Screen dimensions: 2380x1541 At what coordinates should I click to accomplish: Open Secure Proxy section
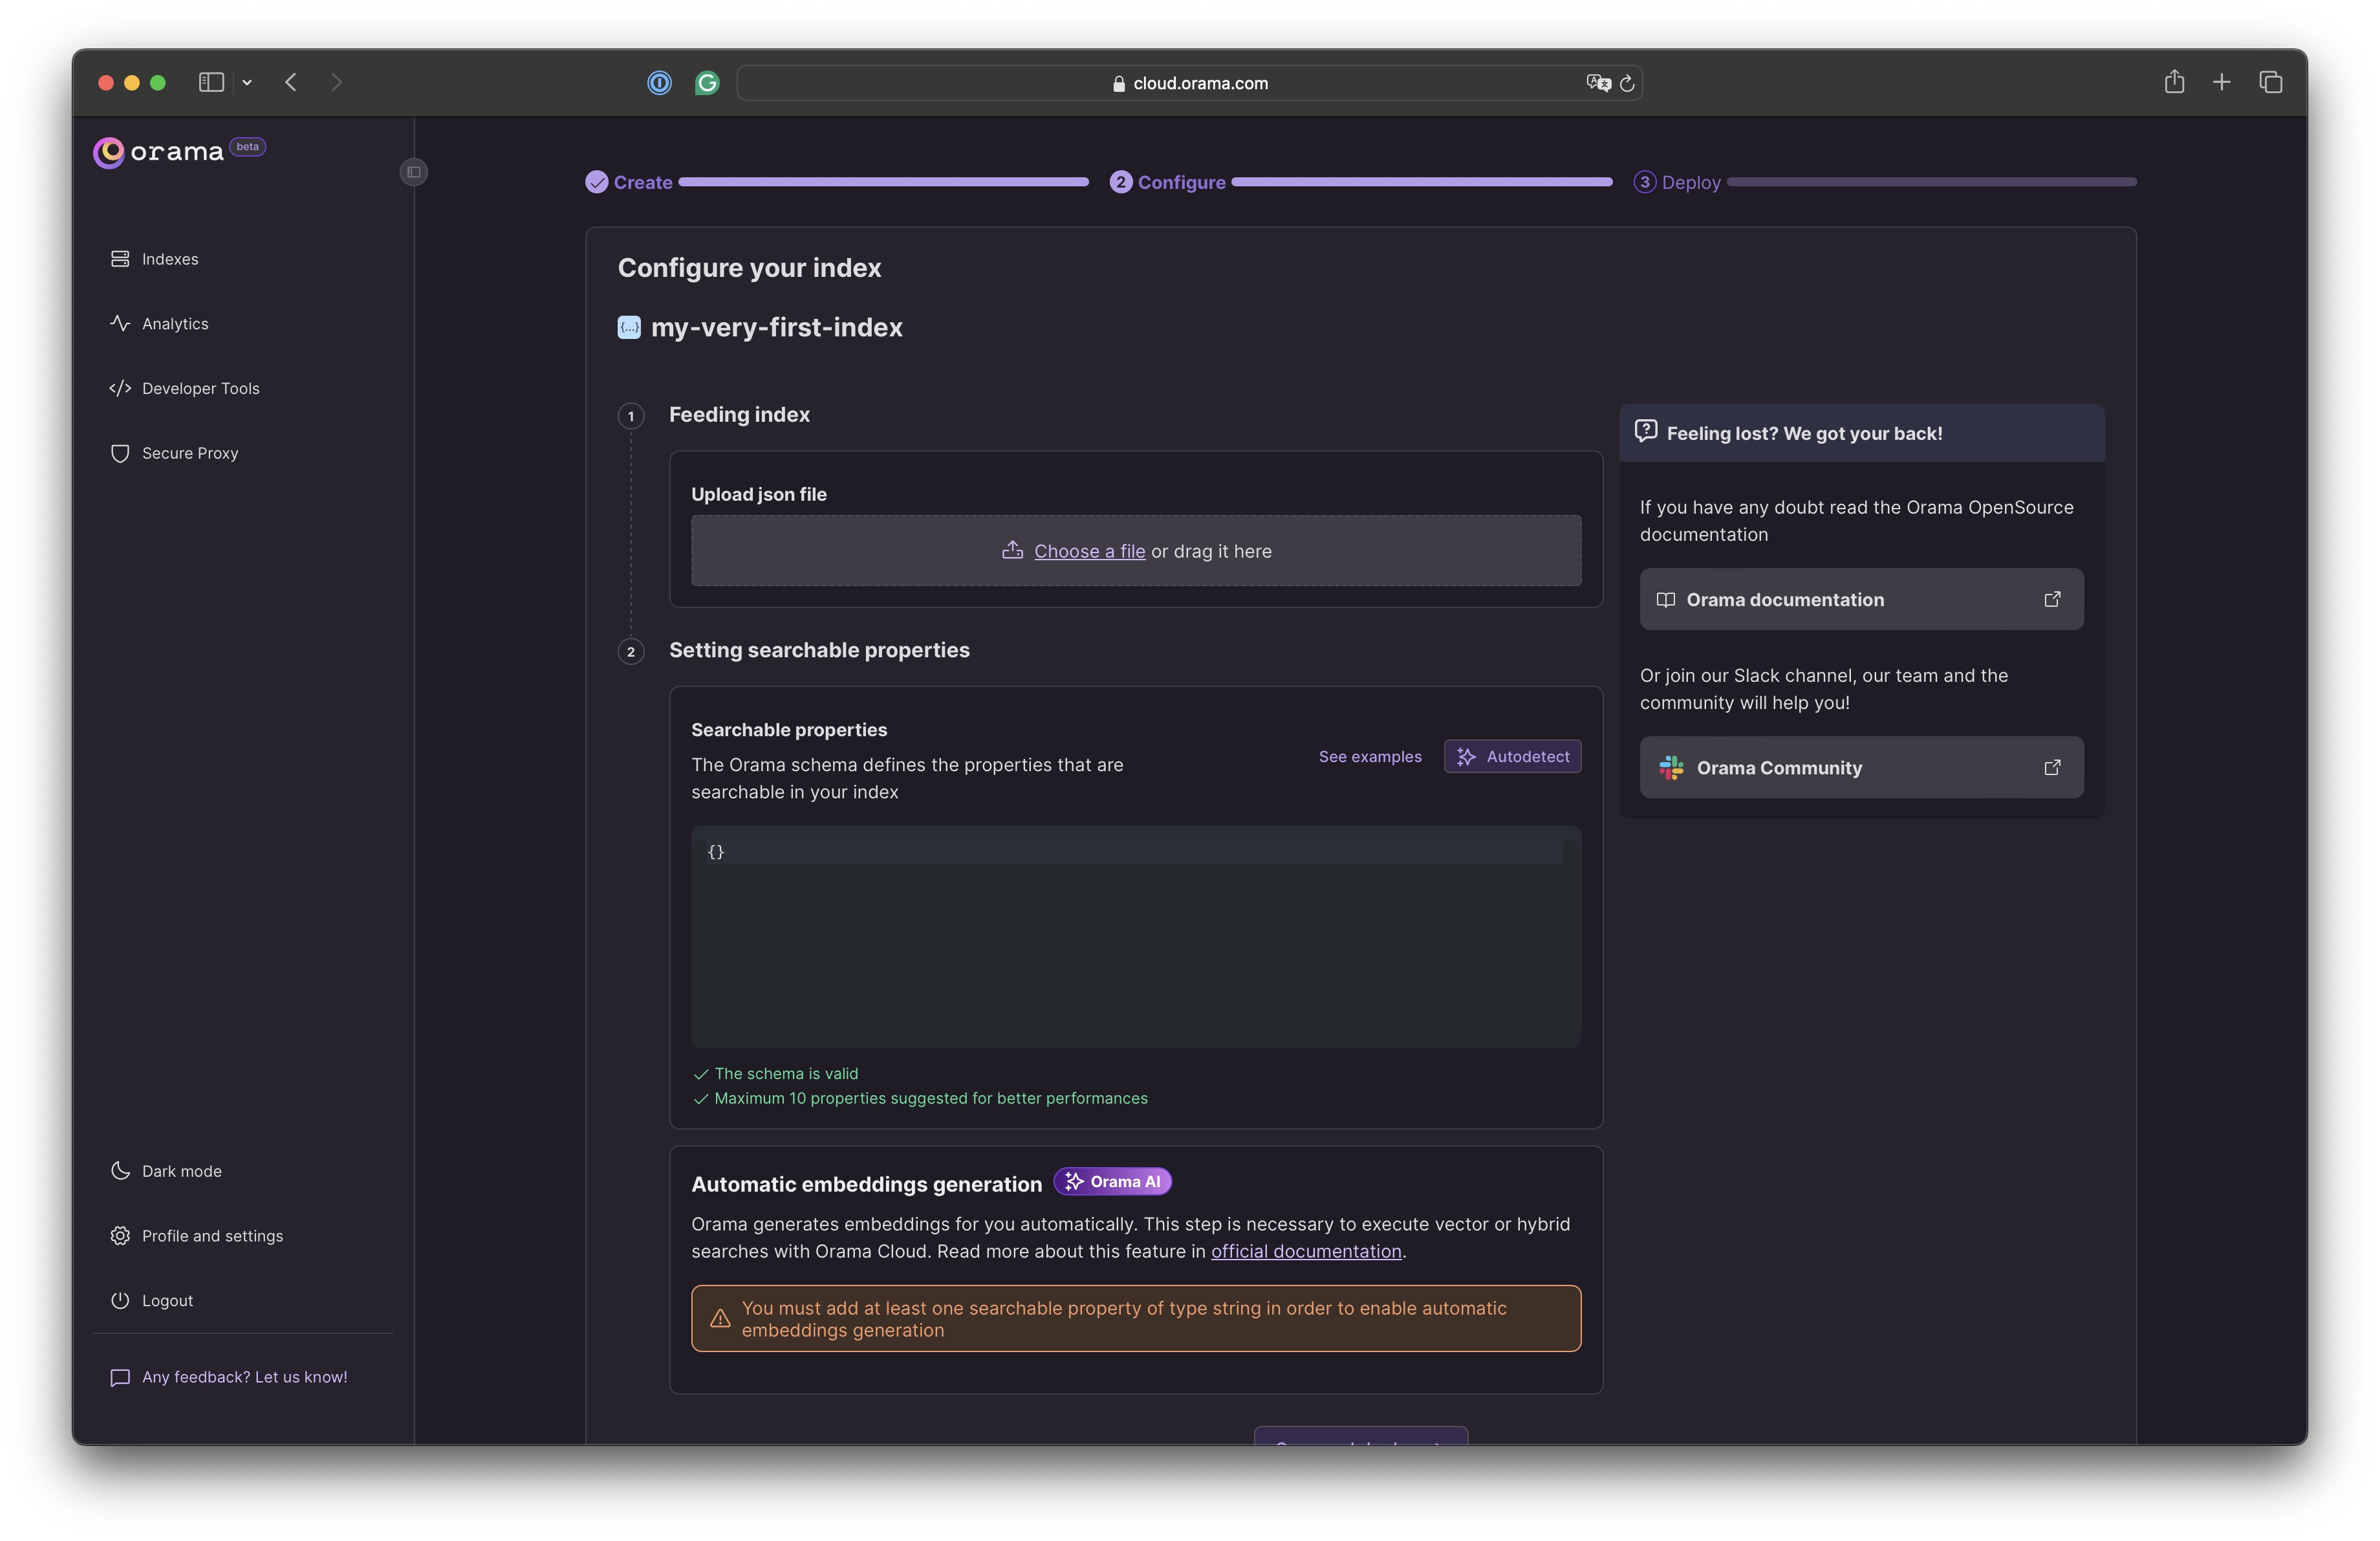[174, 453]
